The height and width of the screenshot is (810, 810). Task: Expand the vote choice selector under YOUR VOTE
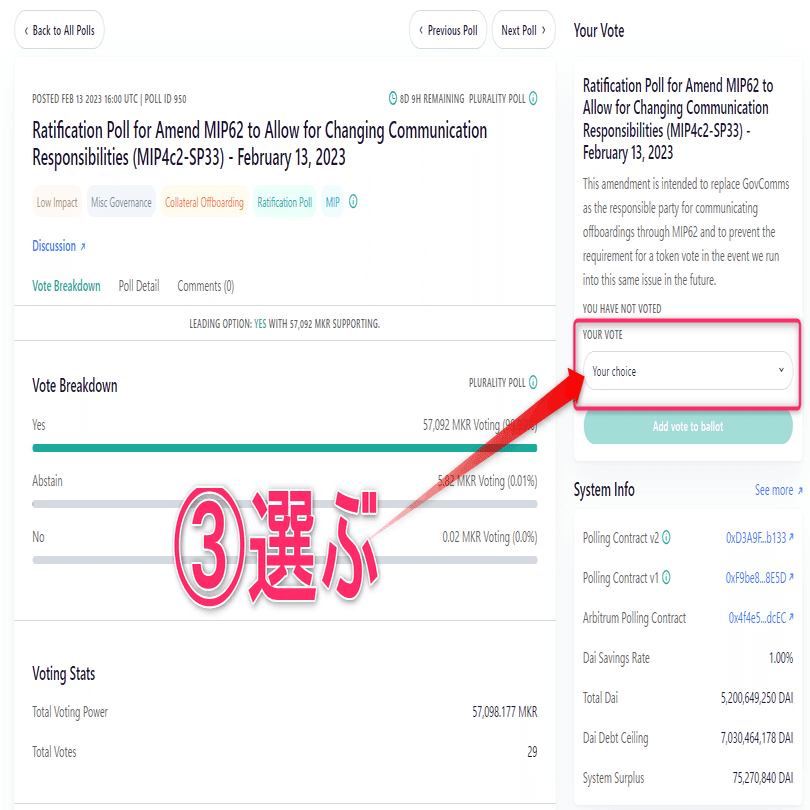[x=687, y=370]
